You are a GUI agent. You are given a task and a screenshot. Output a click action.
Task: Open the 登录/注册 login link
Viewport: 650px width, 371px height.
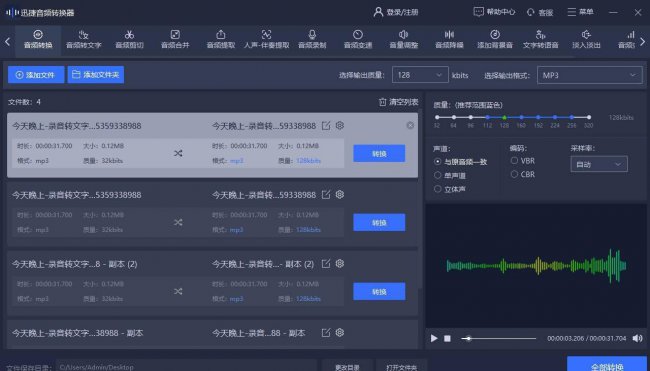396,12
